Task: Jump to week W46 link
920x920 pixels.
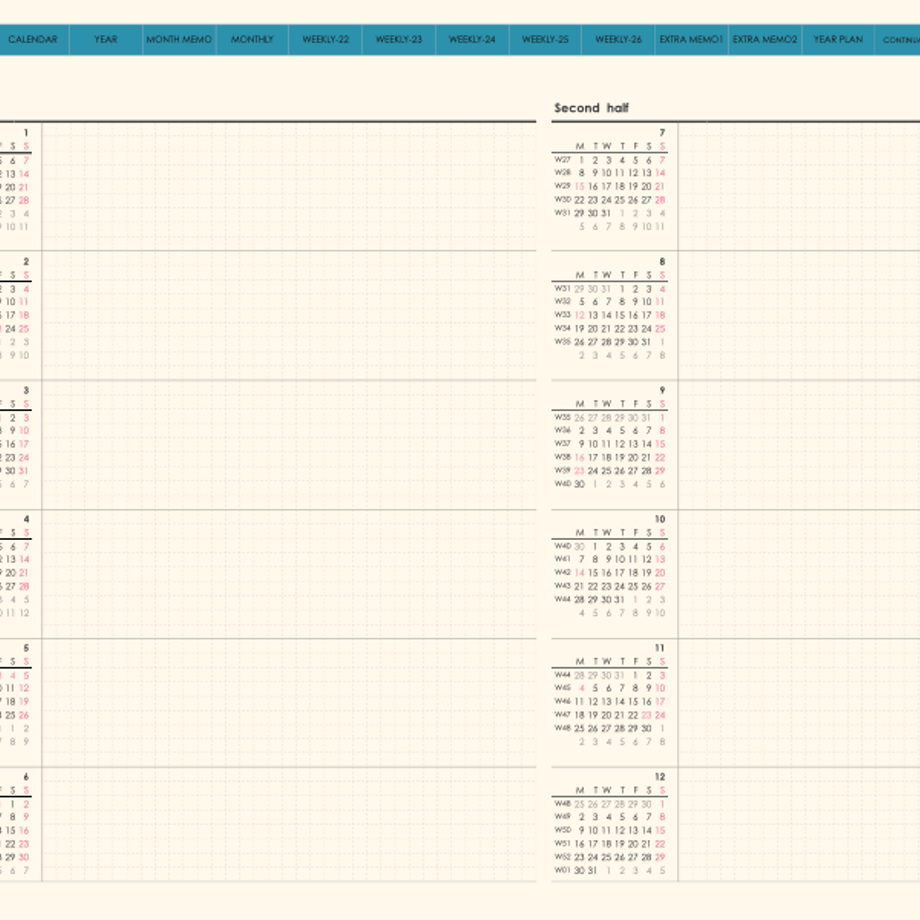Action: pyautogui.click(x=562, y=701)
